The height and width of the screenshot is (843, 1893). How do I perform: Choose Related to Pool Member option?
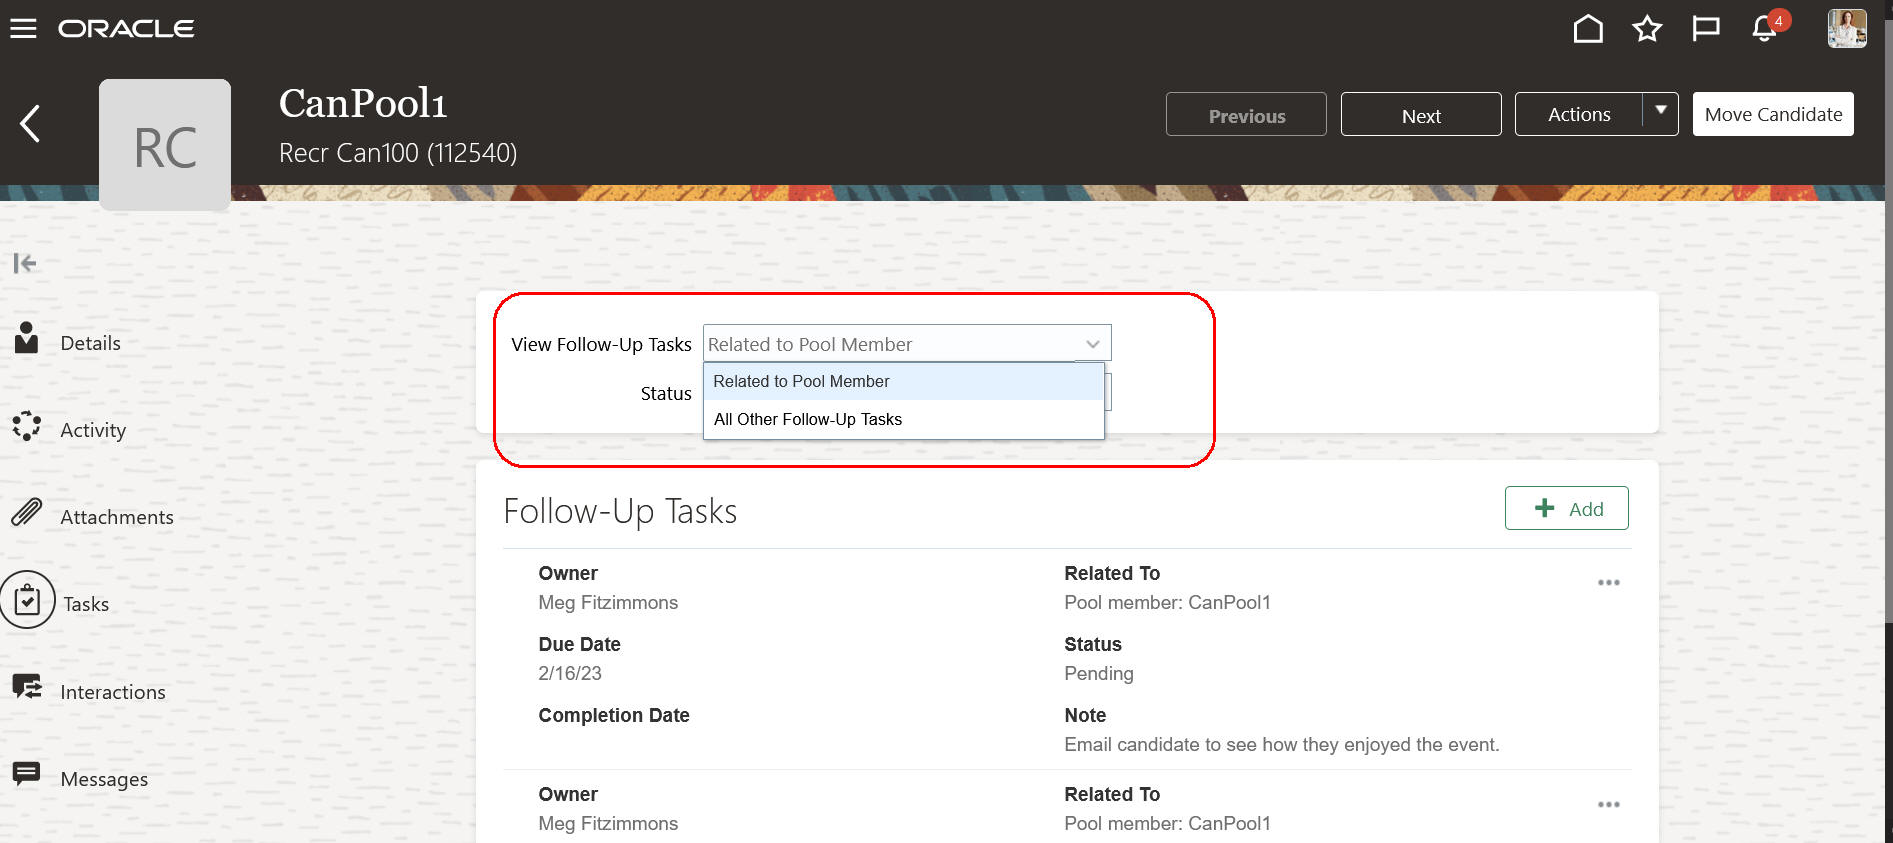click(x=801, y=382)
